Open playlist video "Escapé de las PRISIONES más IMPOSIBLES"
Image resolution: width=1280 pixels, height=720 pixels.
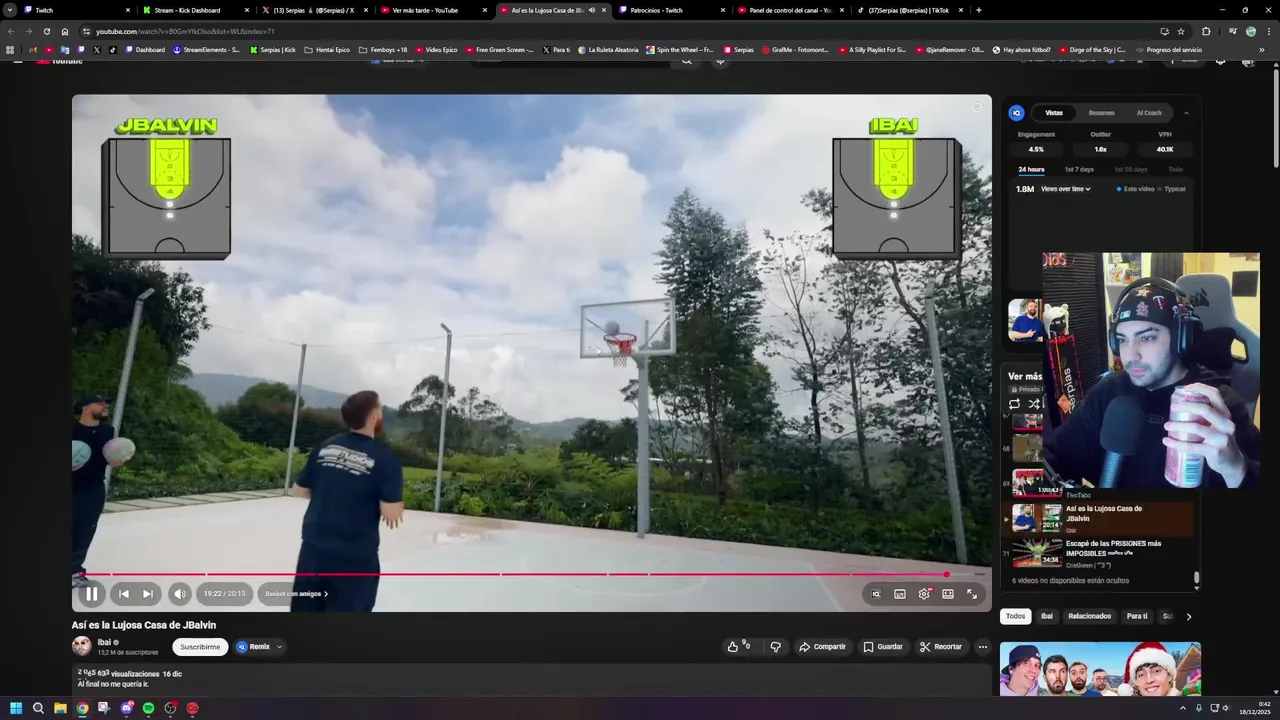[1100, 552]
